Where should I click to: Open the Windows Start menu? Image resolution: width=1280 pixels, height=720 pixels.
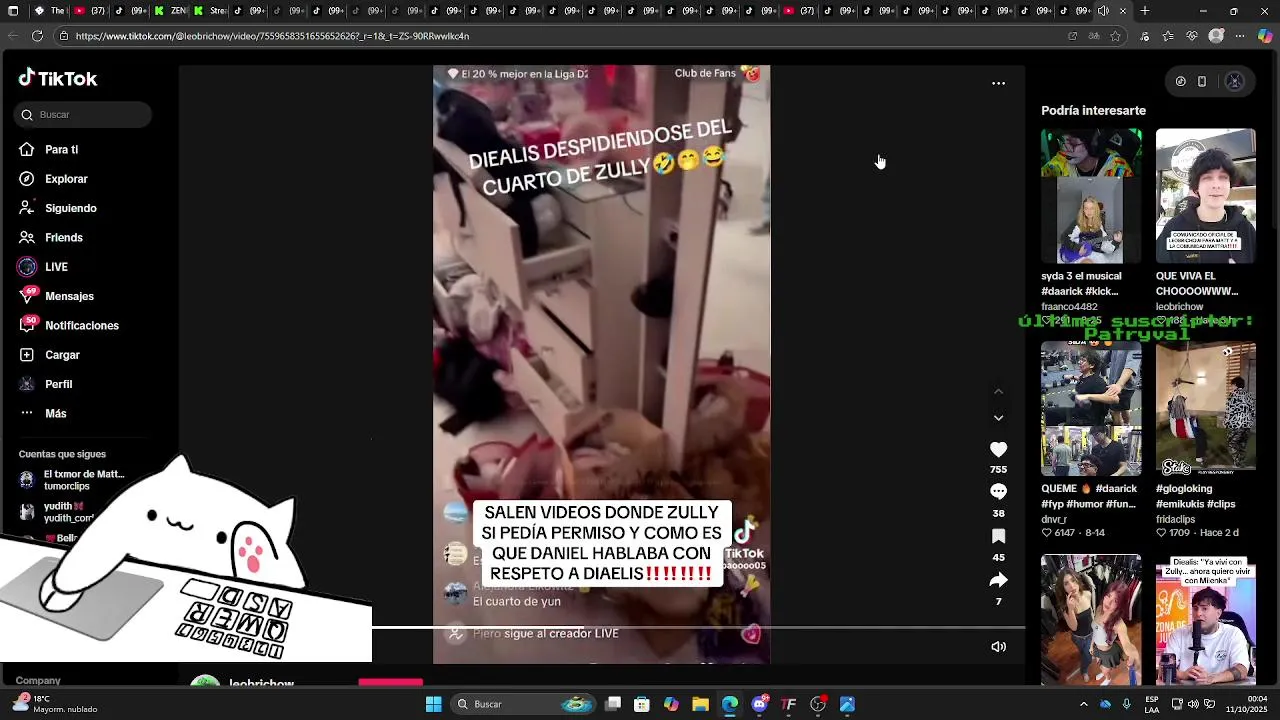[x=433, y=704]
